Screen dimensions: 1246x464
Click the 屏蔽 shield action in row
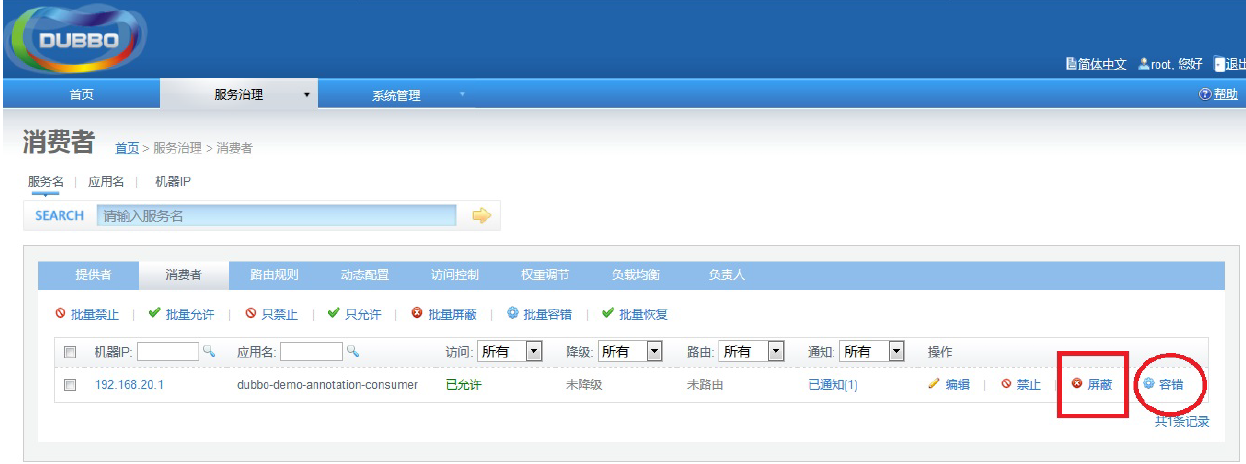1091,384
